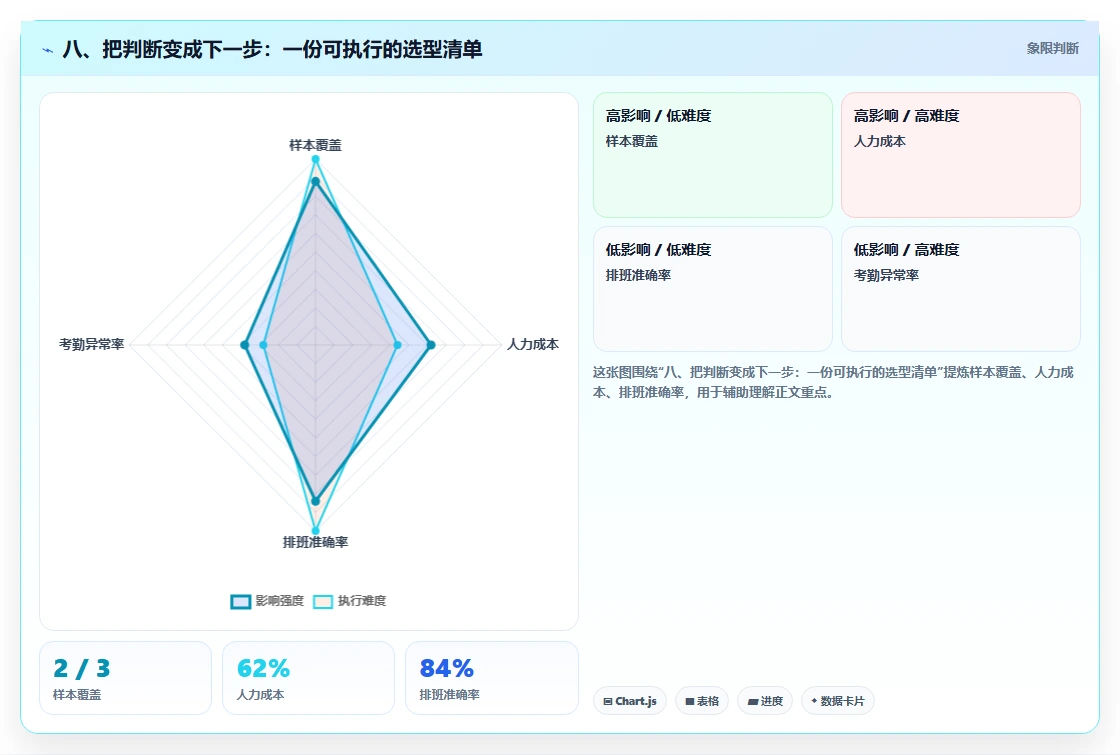Click the 样本覆盖 radar axis label
The height and width of the screenshot is (755, 1120).
[315, 145]
